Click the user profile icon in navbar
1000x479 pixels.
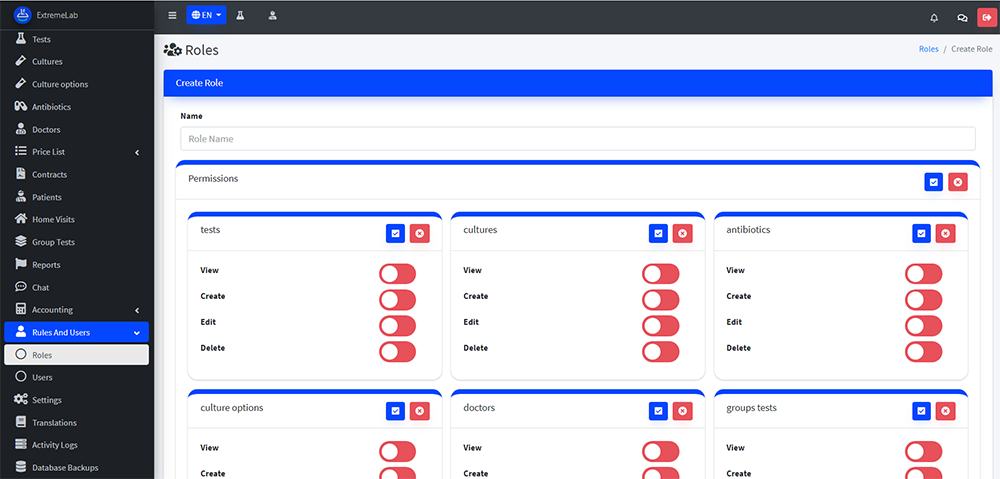coord(273,16)
